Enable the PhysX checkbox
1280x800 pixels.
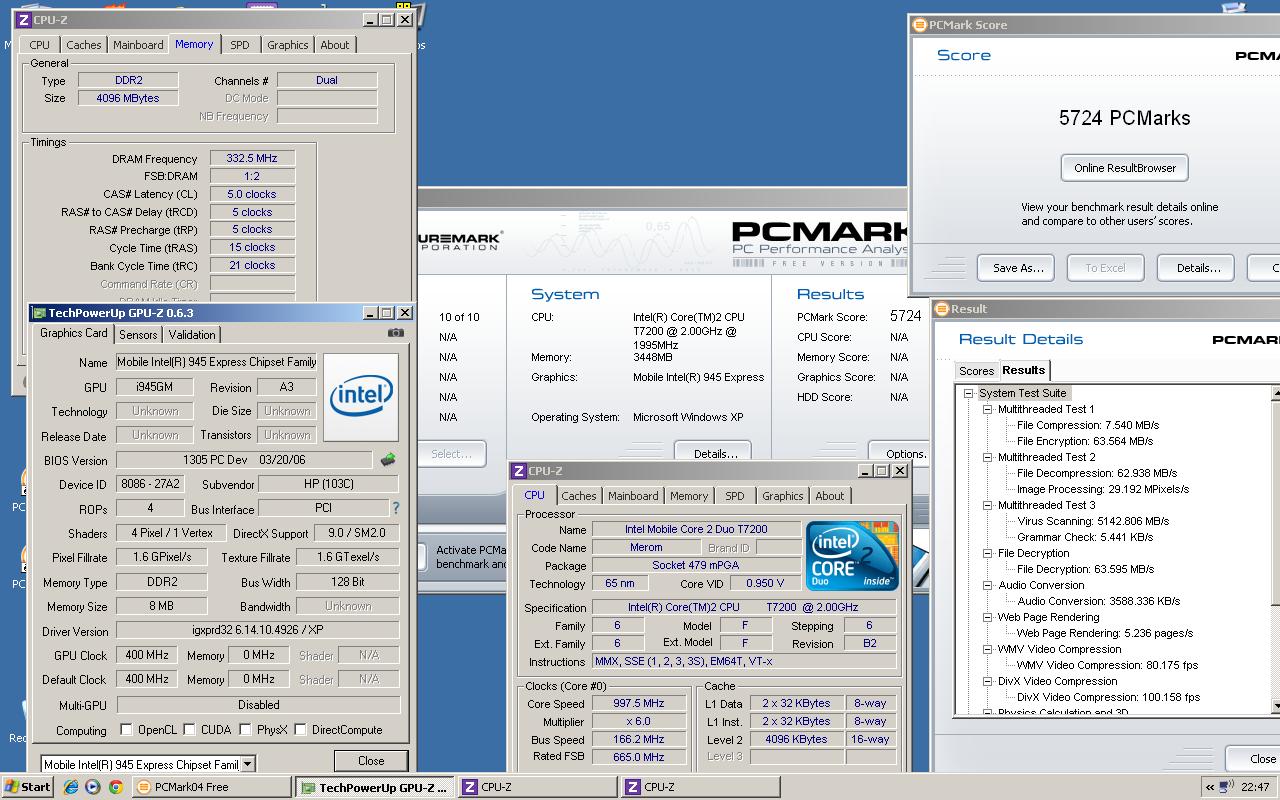point(244,730)
